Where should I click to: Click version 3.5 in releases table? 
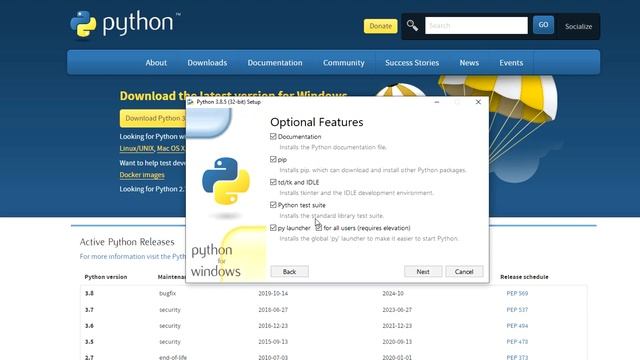[x=89, y=341]
